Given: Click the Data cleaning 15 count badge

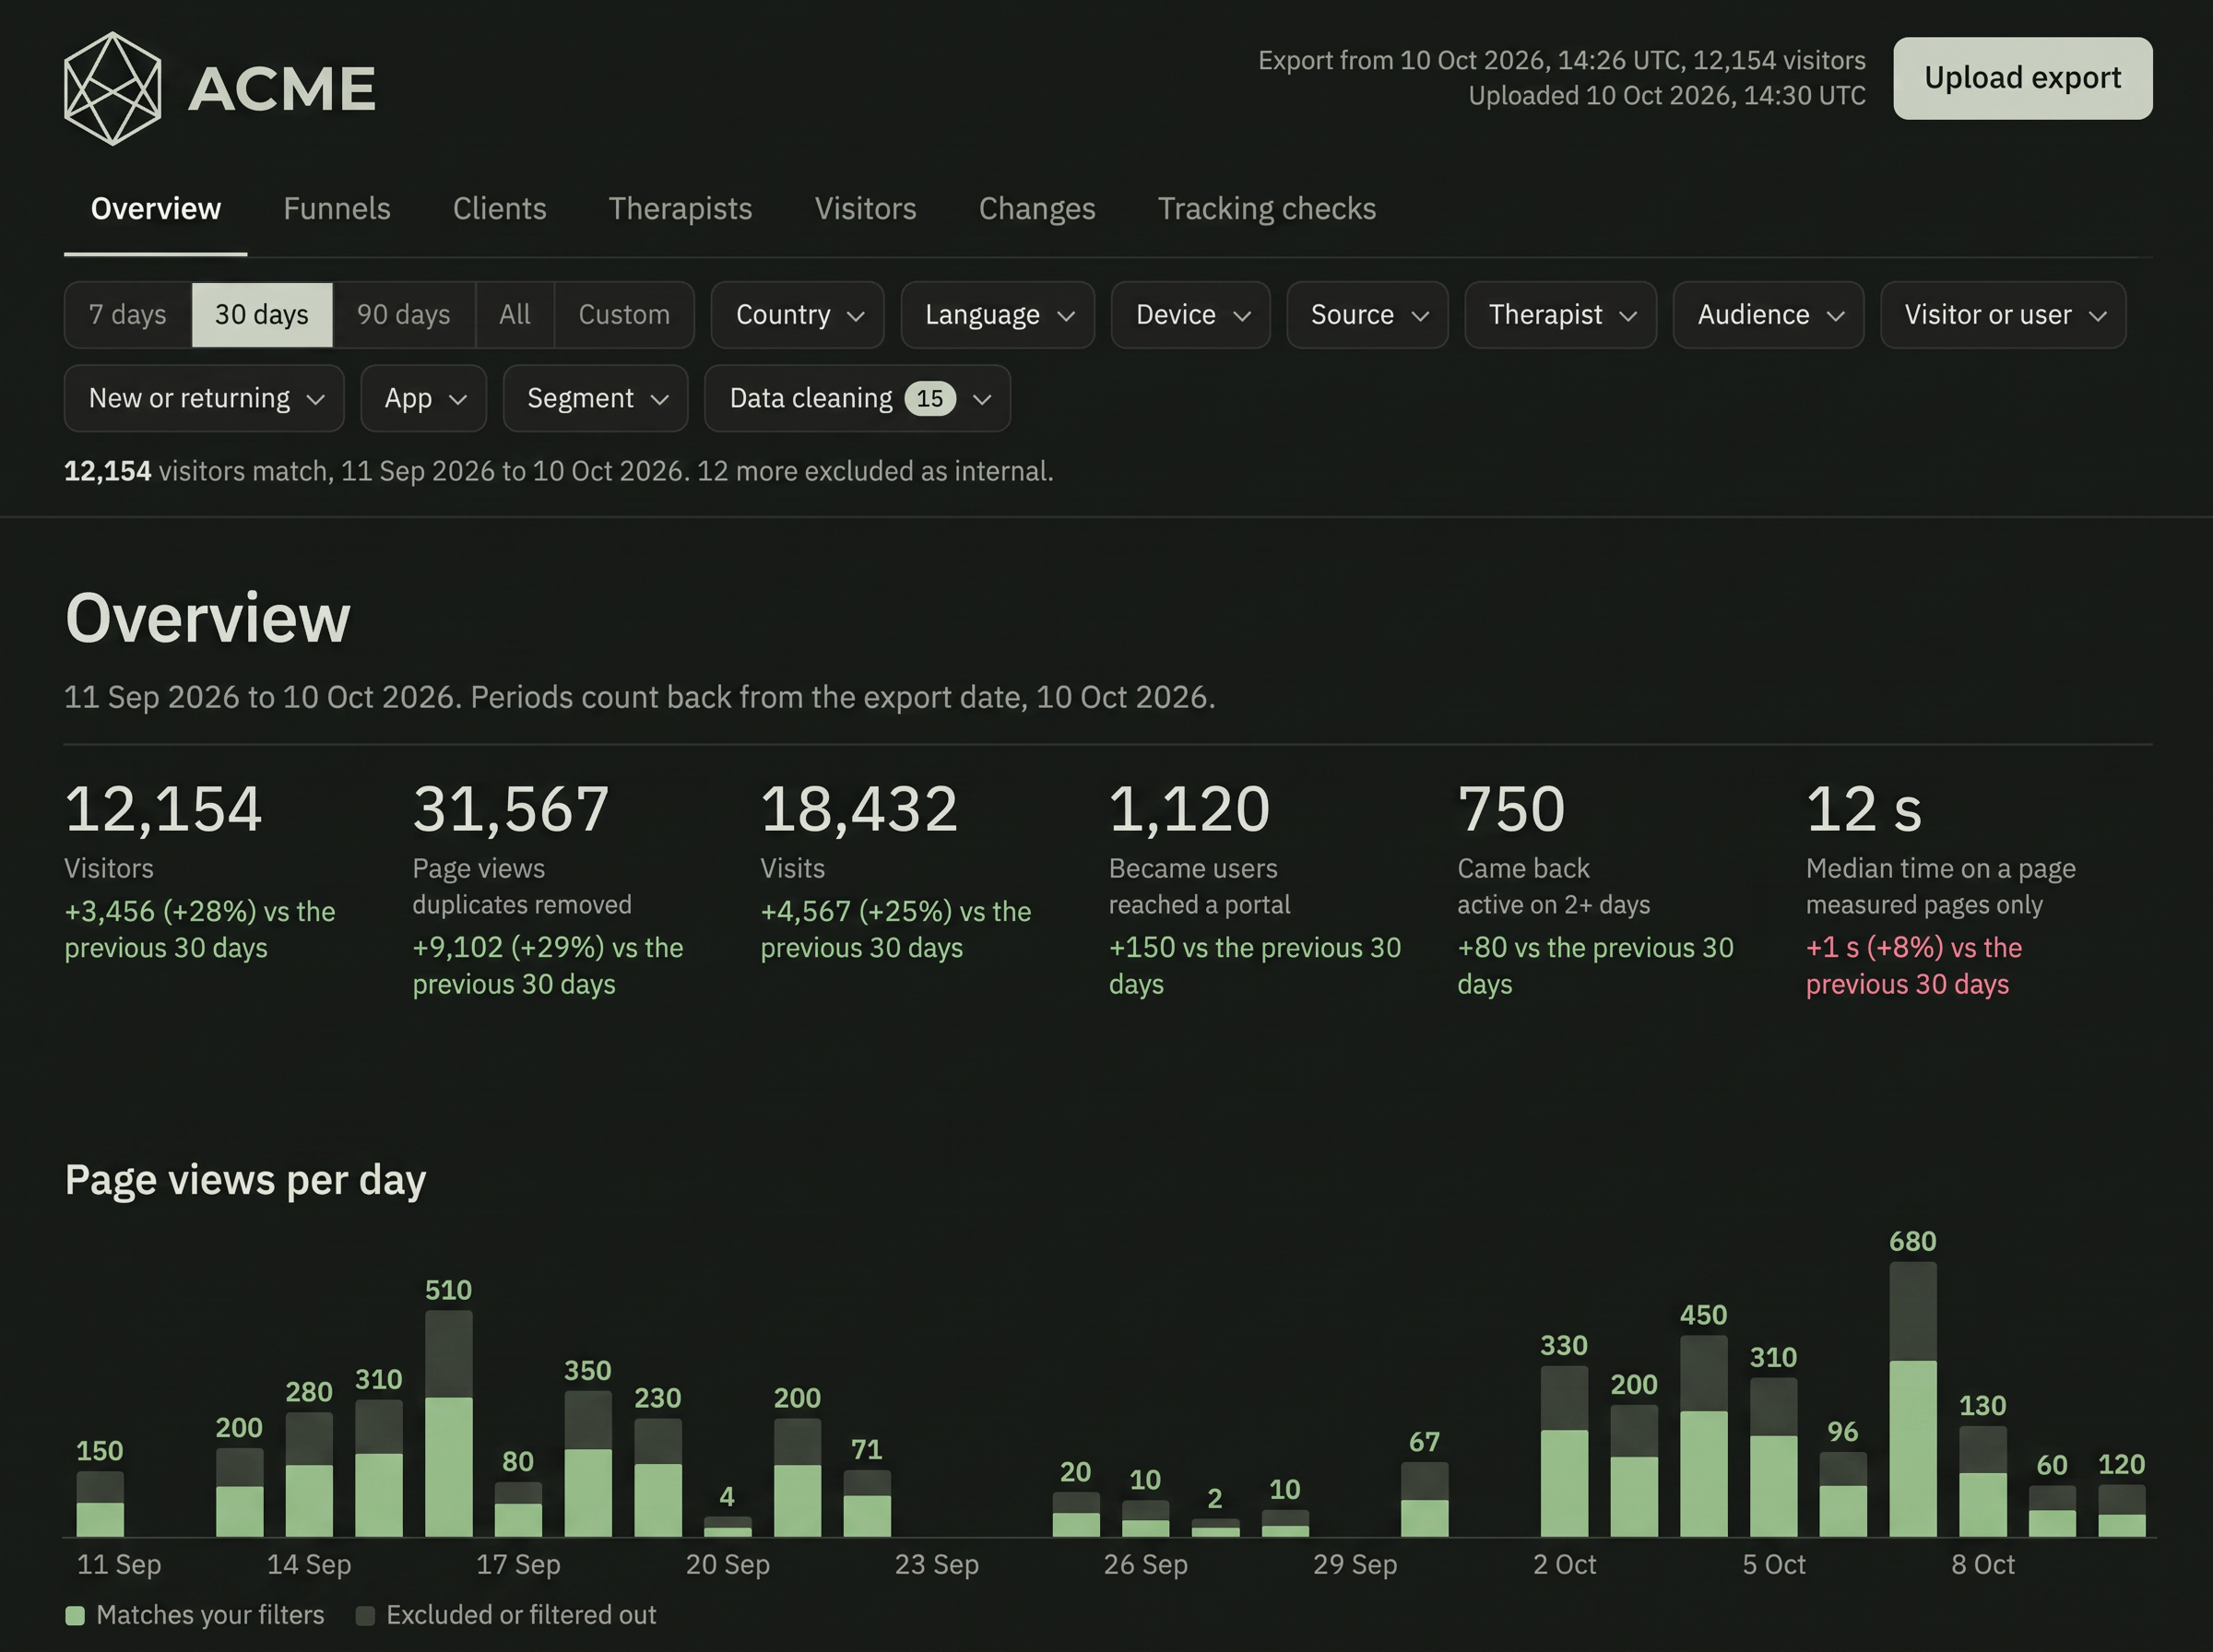Looking at the screenshot, I should 930,398.
